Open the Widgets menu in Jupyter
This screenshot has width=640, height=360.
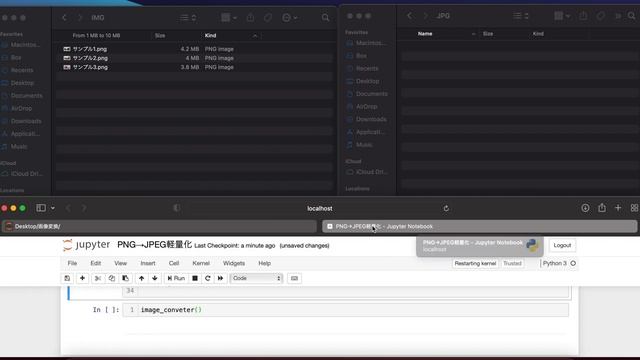tap(234, 263)
